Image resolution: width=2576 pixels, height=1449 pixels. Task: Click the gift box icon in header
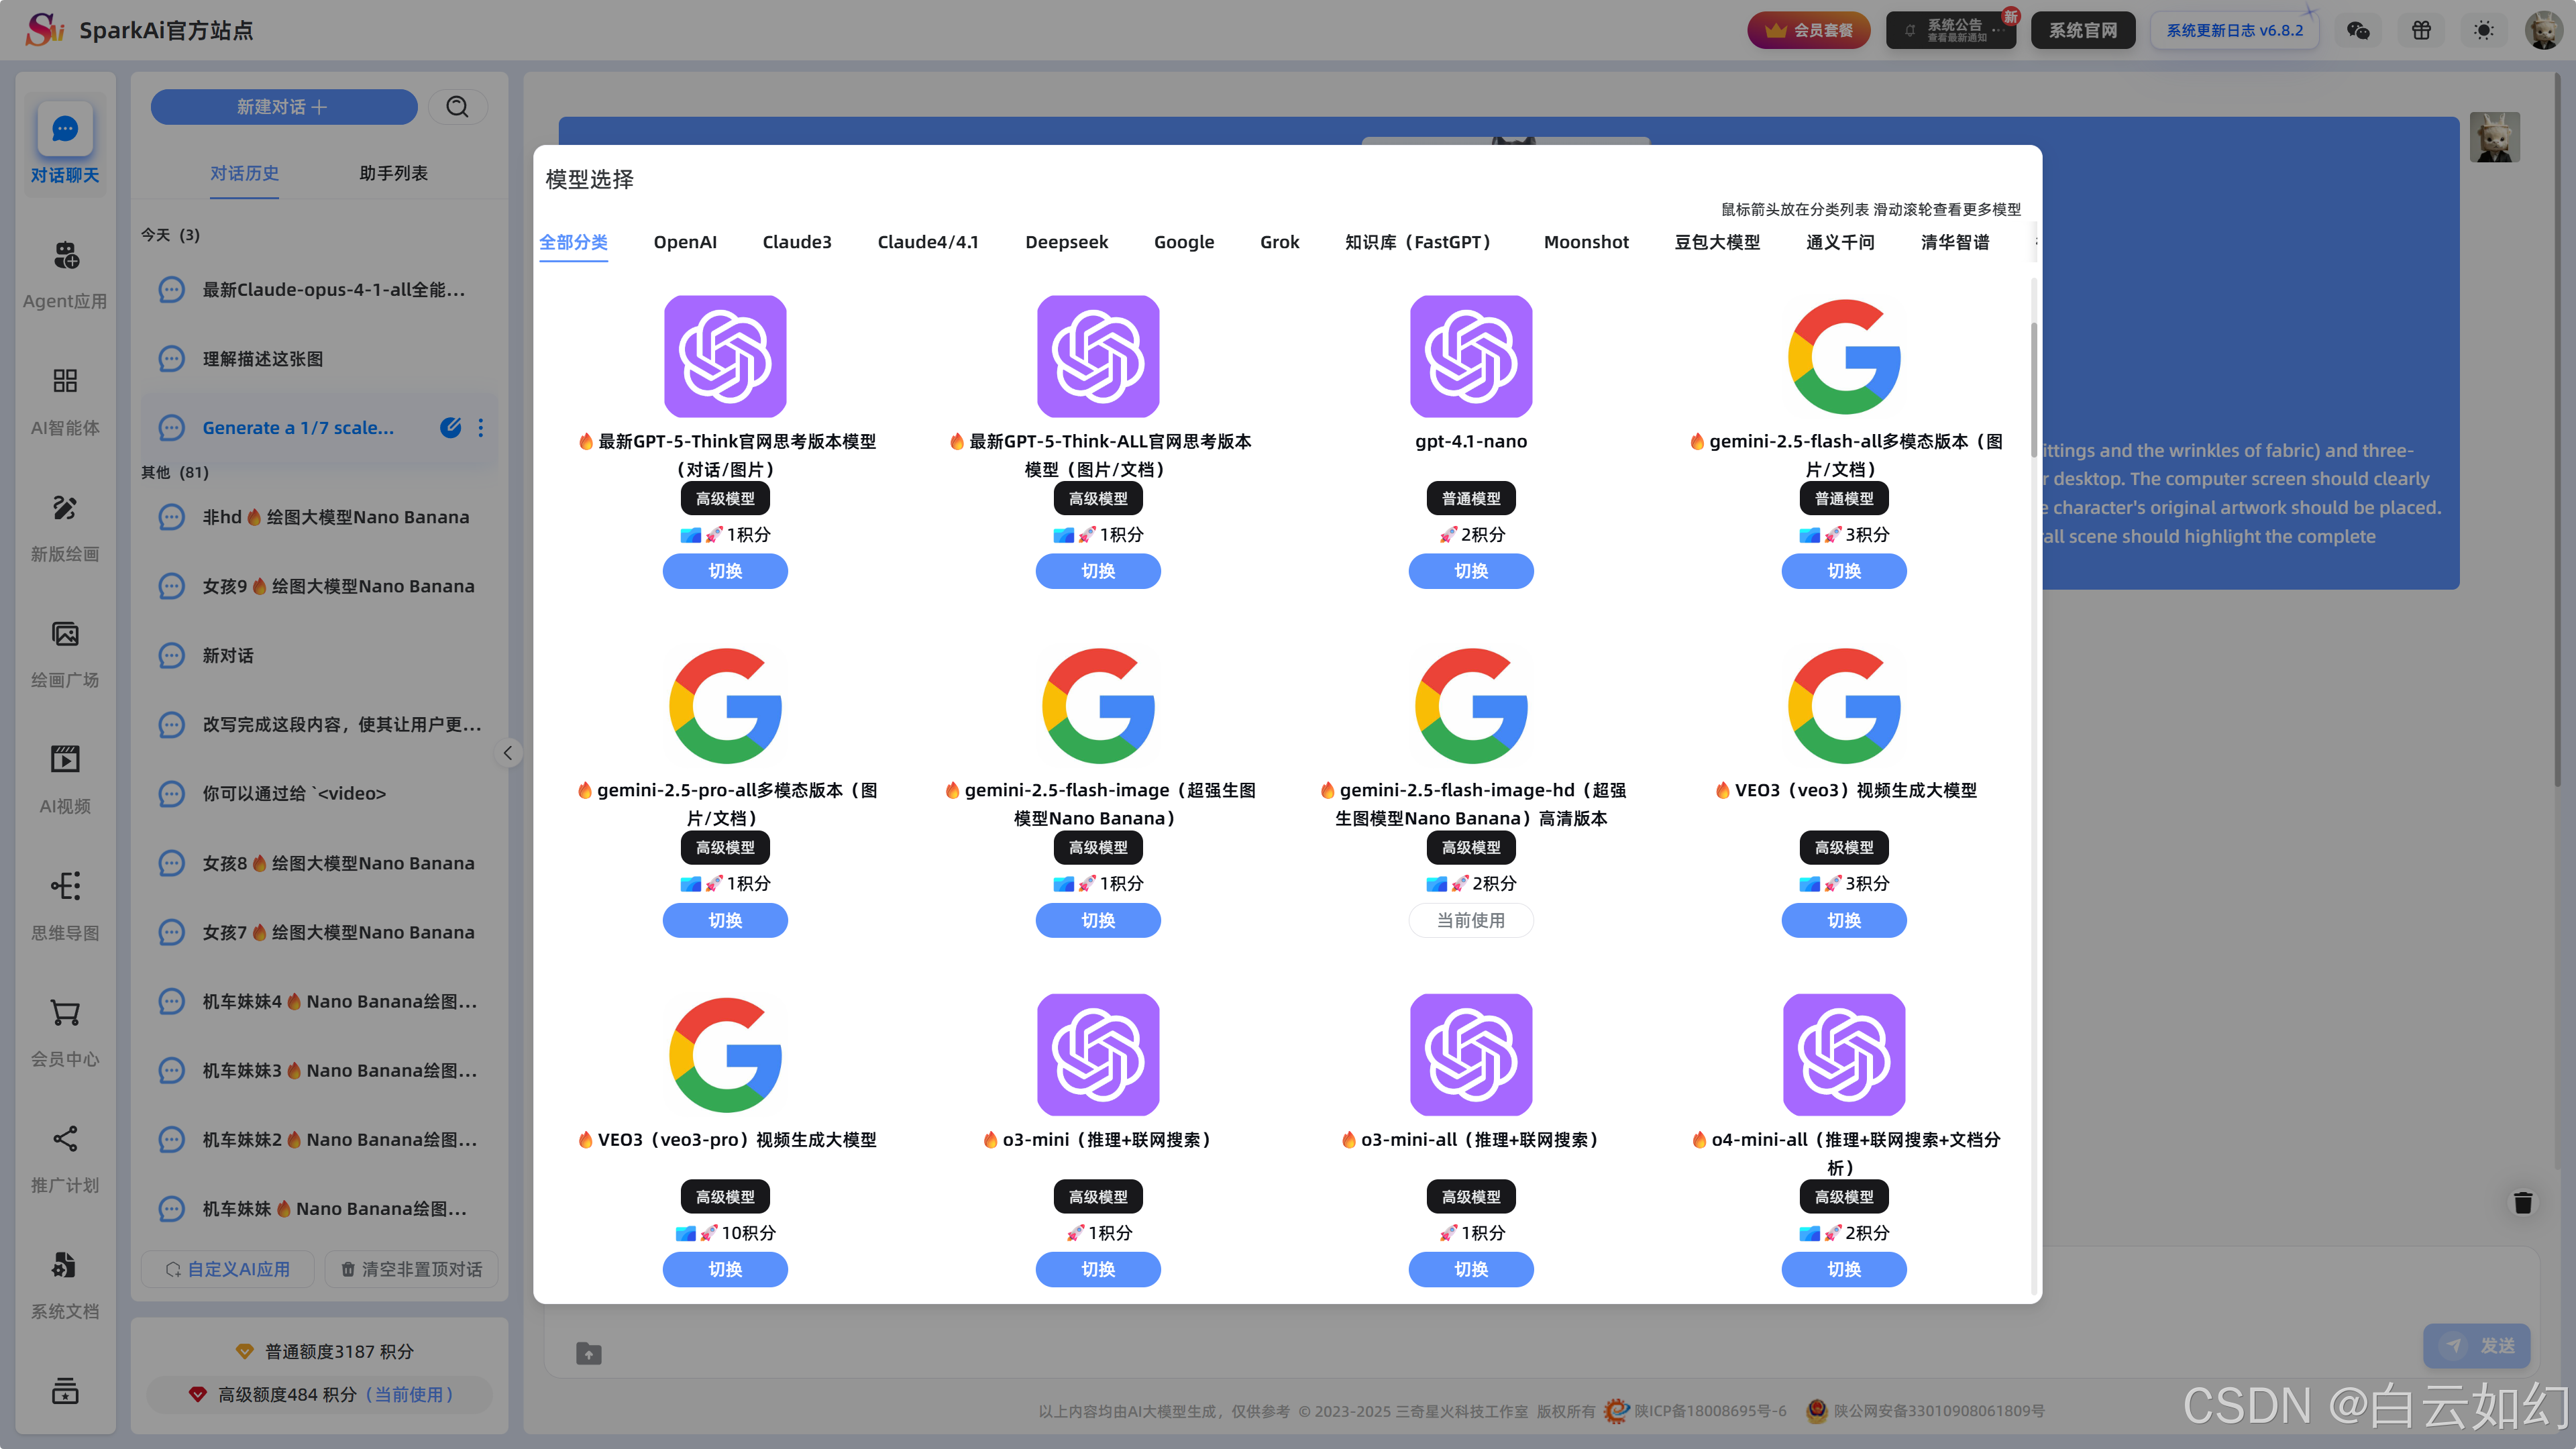[x=2421, y=30]
